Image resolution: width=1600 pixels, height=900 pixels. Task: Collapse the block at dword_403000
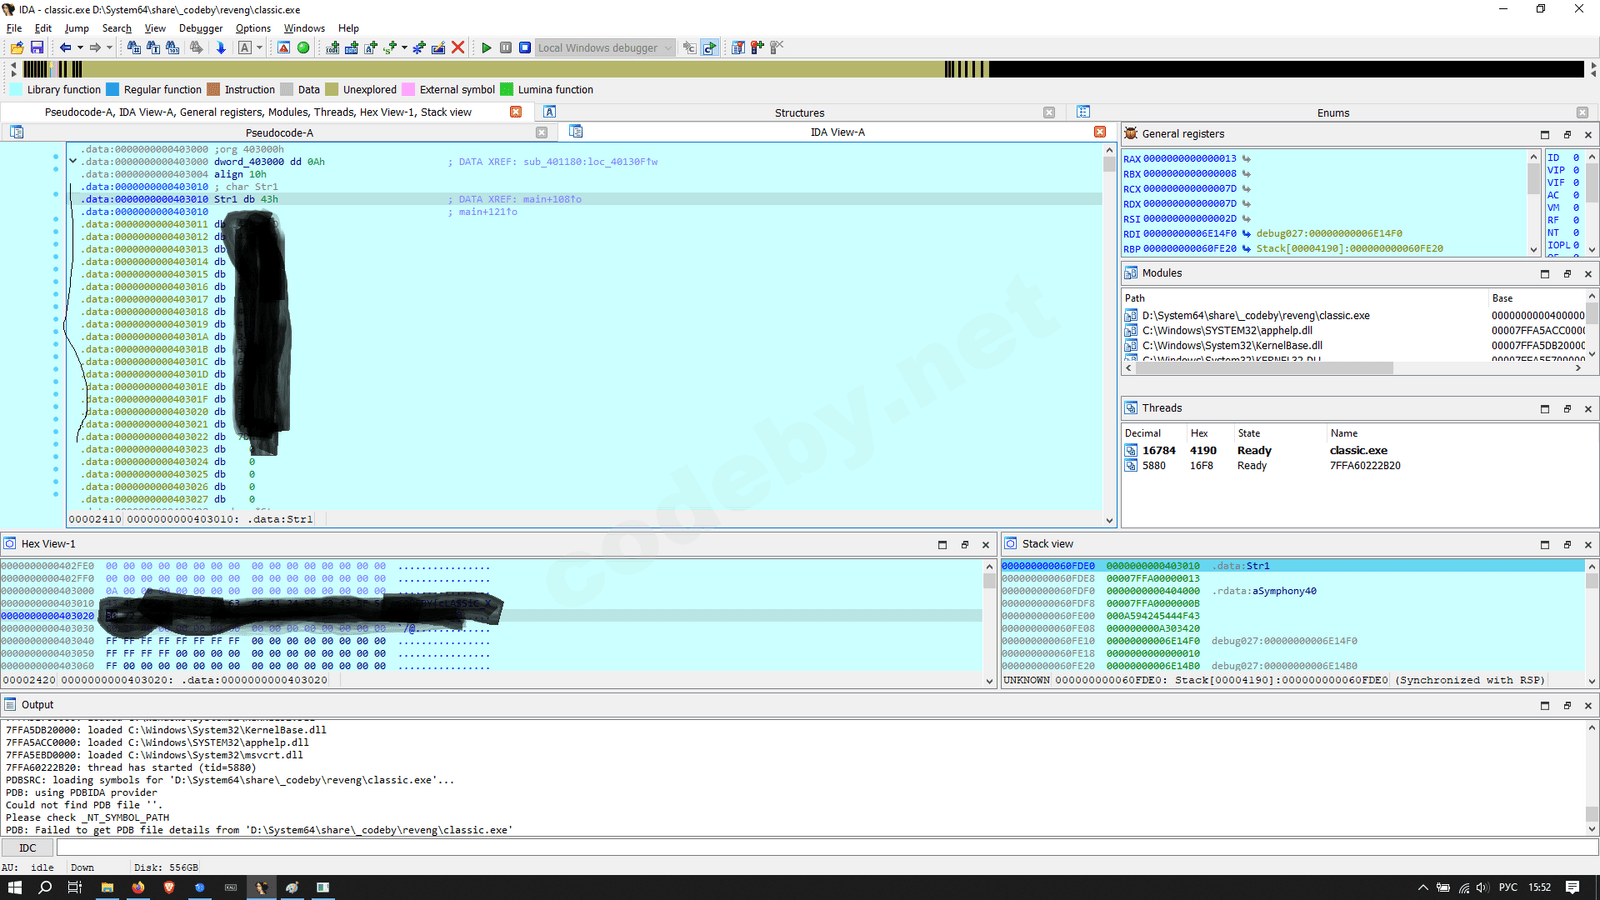click(73, 161)
